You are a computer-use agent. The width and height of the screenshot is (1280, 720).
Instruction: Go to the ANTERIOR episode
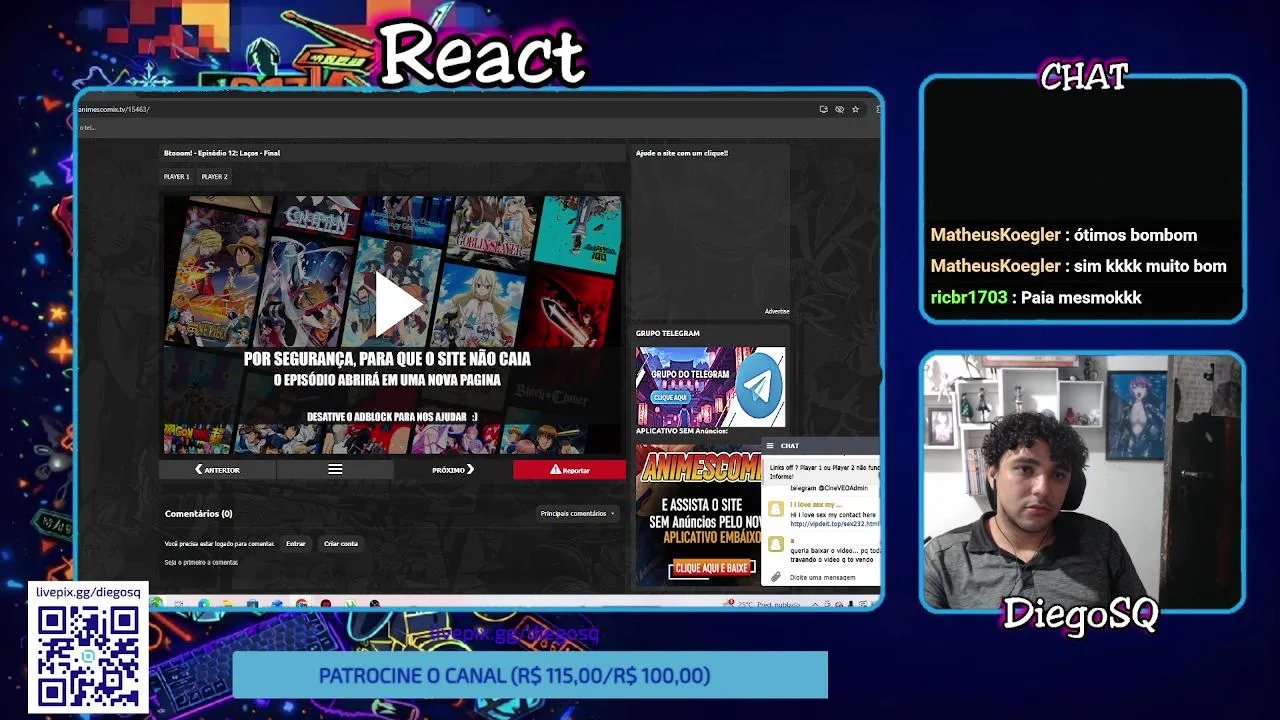[218, 470]
